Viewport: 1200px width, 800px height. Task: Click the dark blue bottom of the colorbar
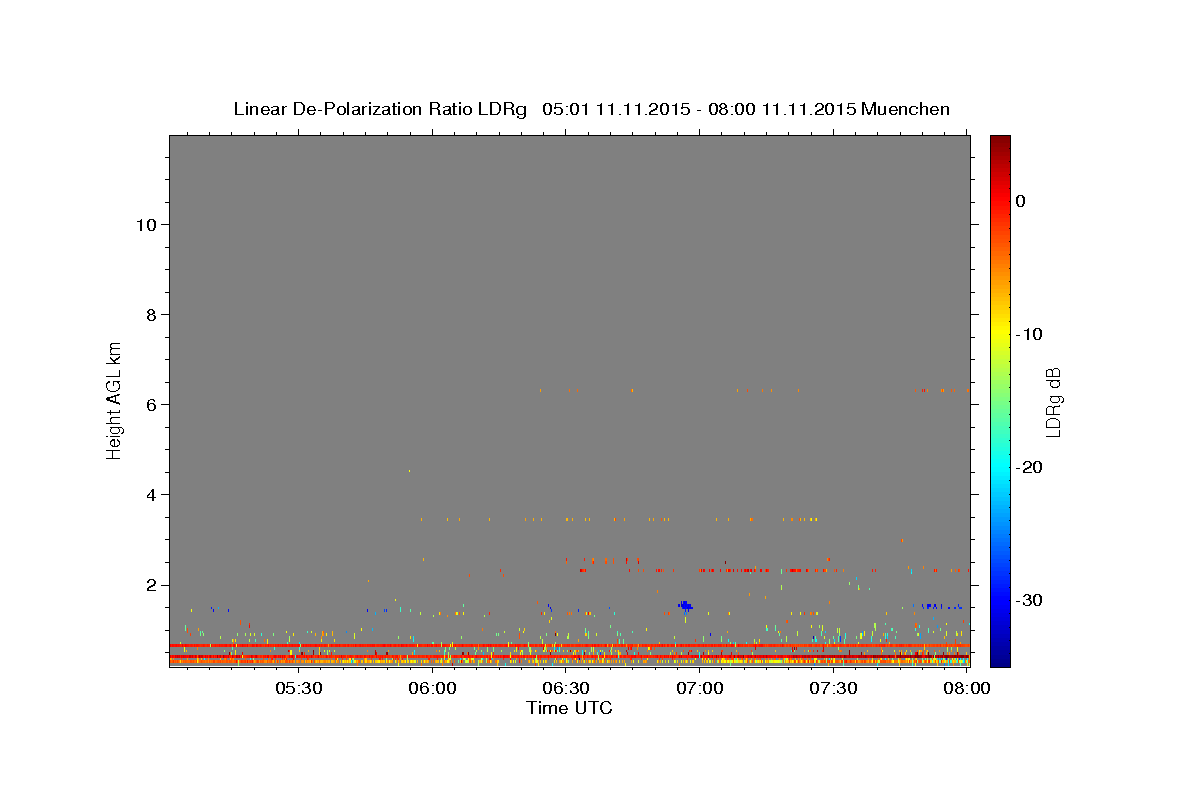coord(1000,655)
